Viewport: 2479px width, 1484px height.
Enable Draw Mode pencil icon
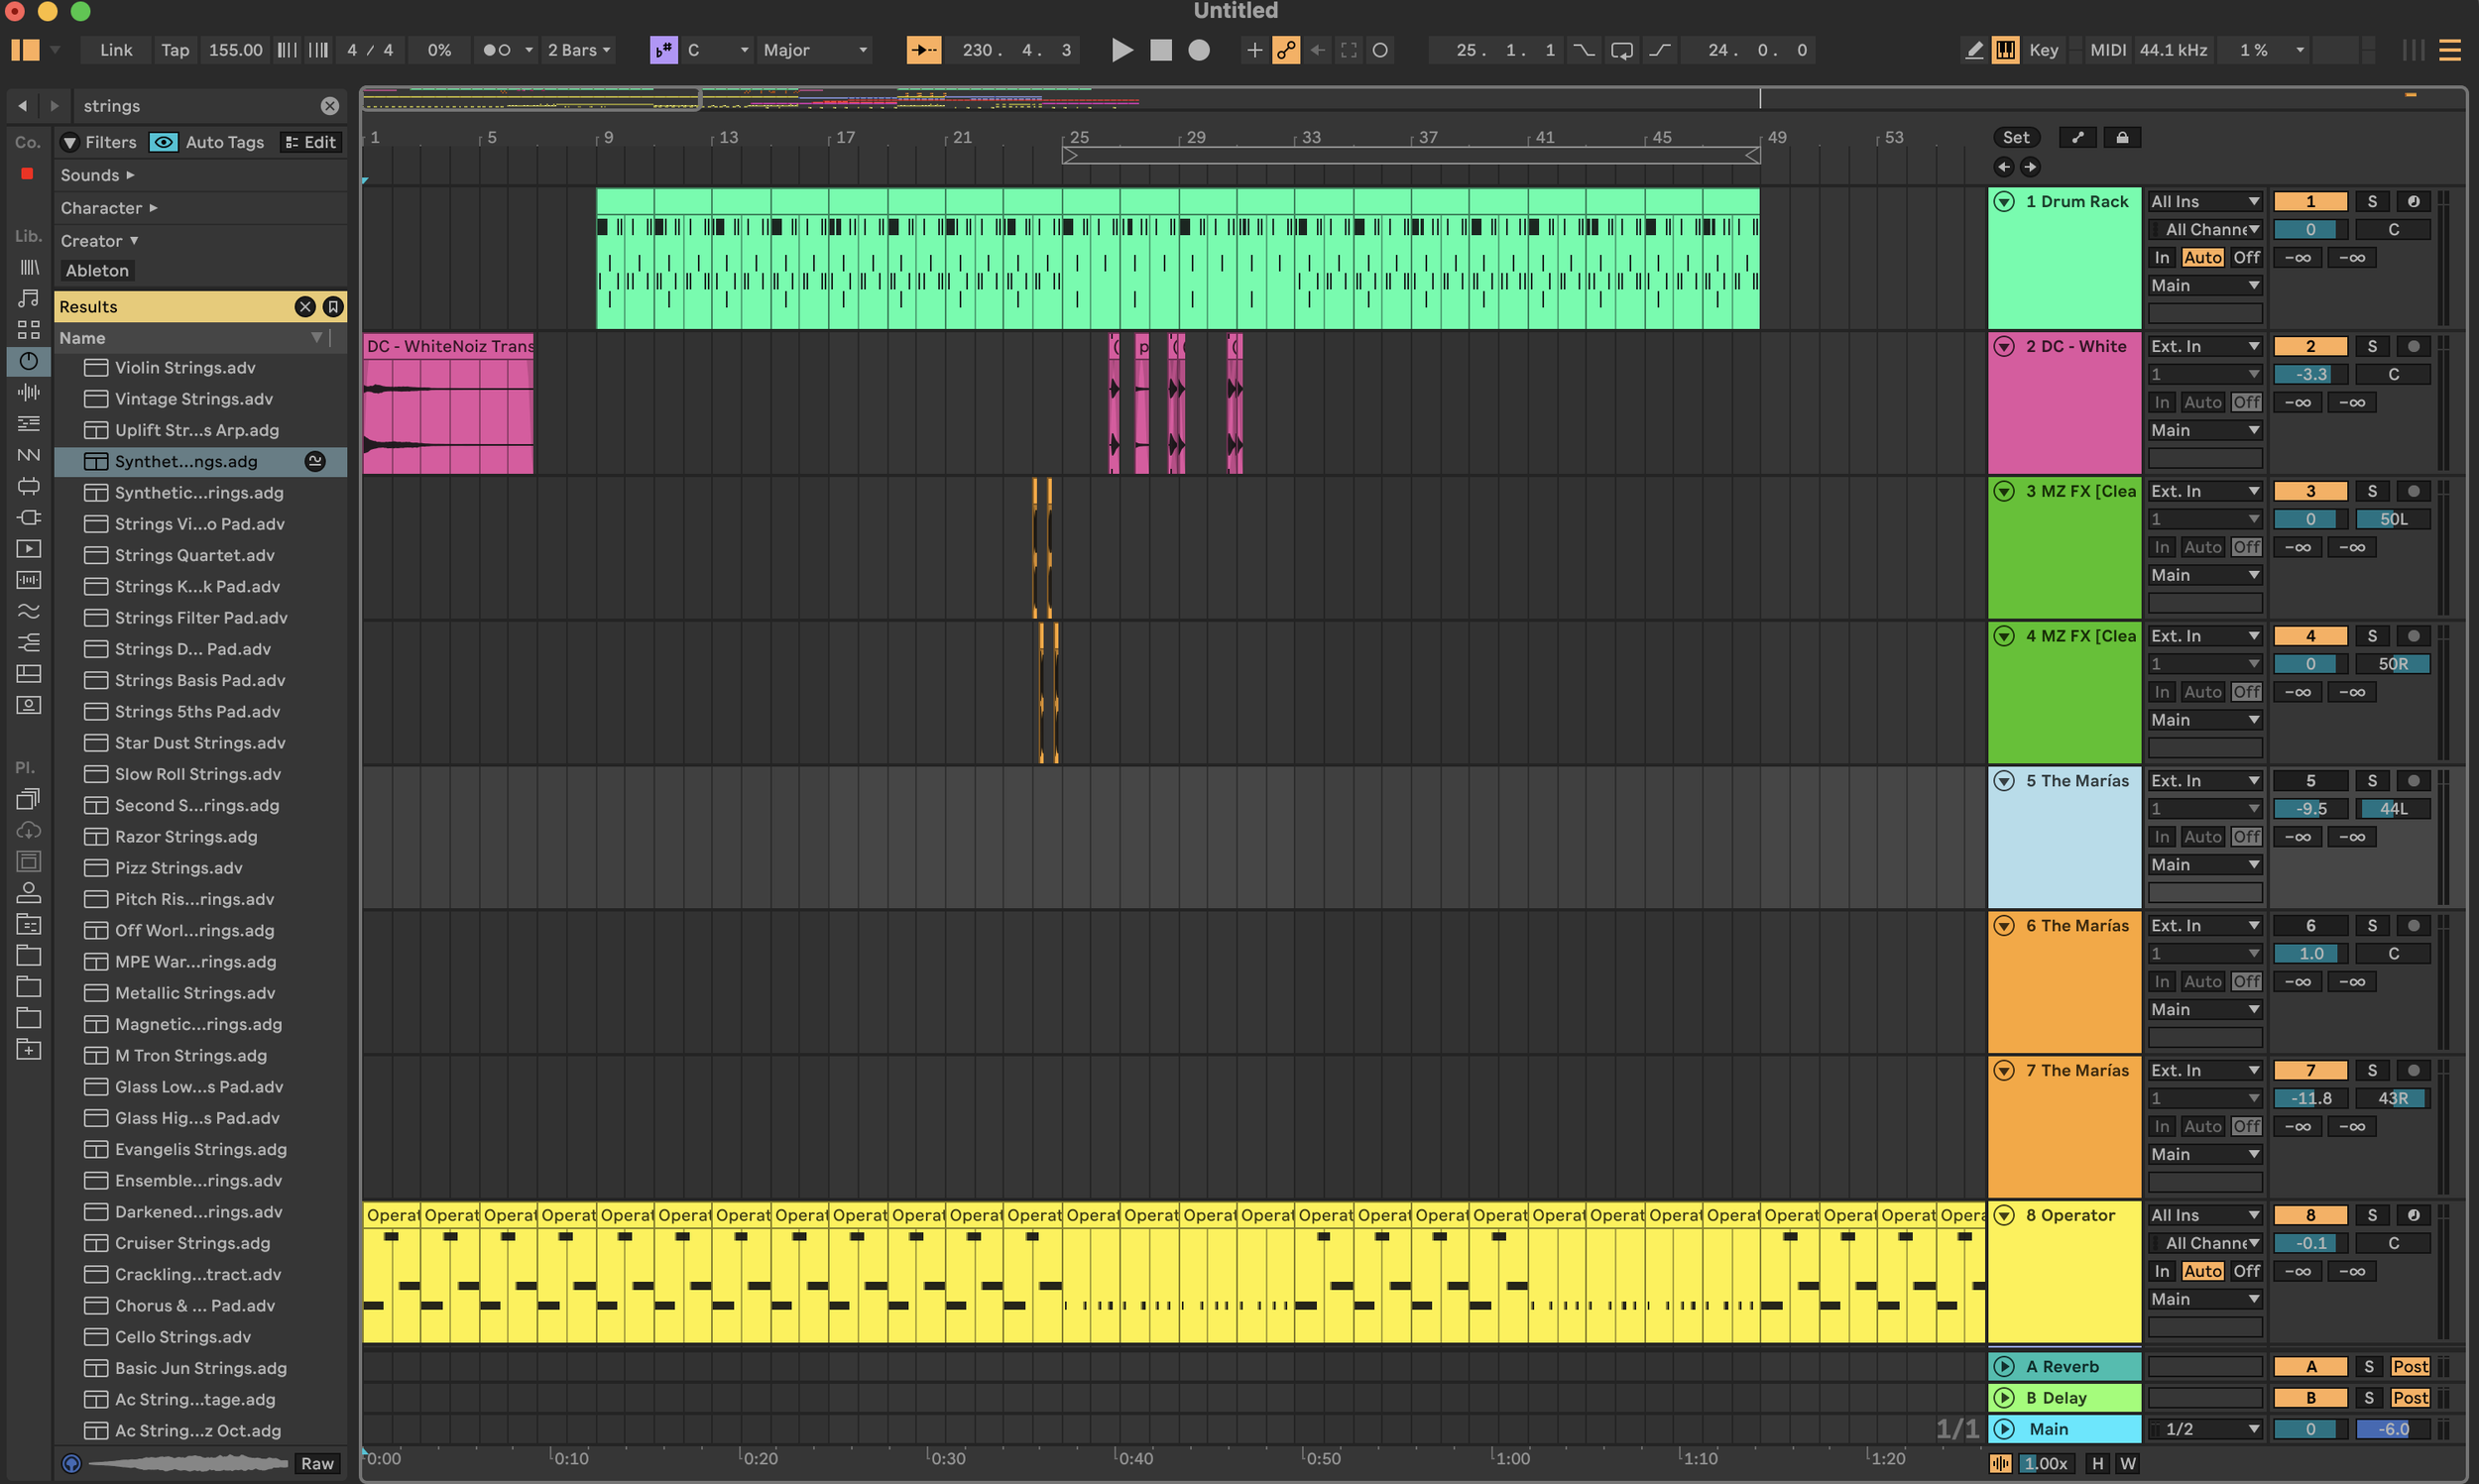1973,50
